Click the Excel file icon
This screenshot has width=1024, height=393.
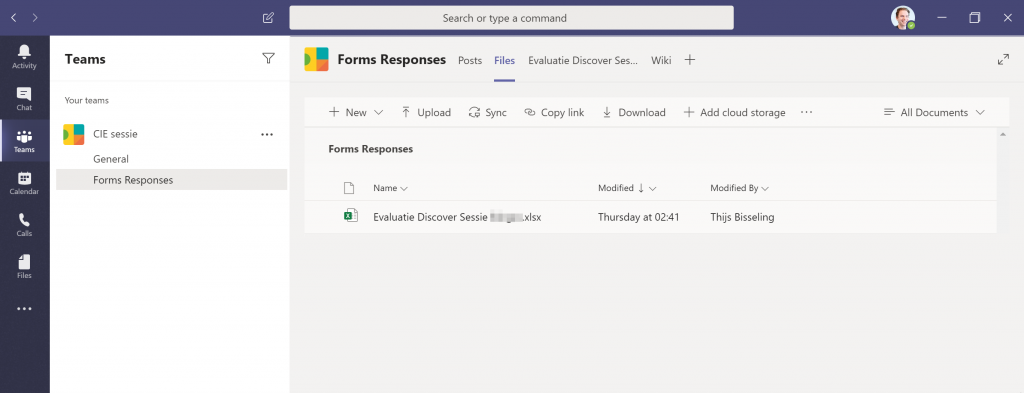351,217
